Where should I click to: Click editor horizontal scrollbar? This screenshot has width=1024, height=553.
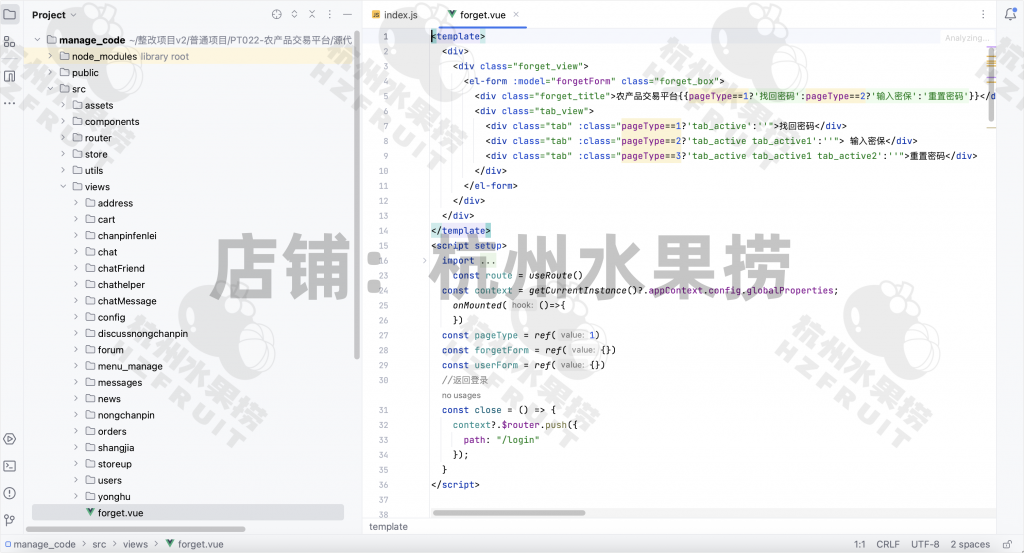click(x=509, y=513)
